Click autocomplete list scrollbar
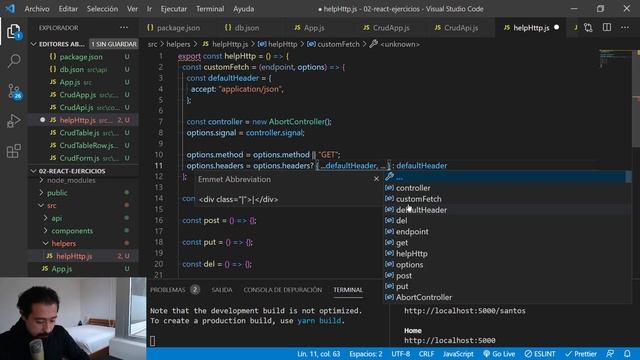 (629, 177)
